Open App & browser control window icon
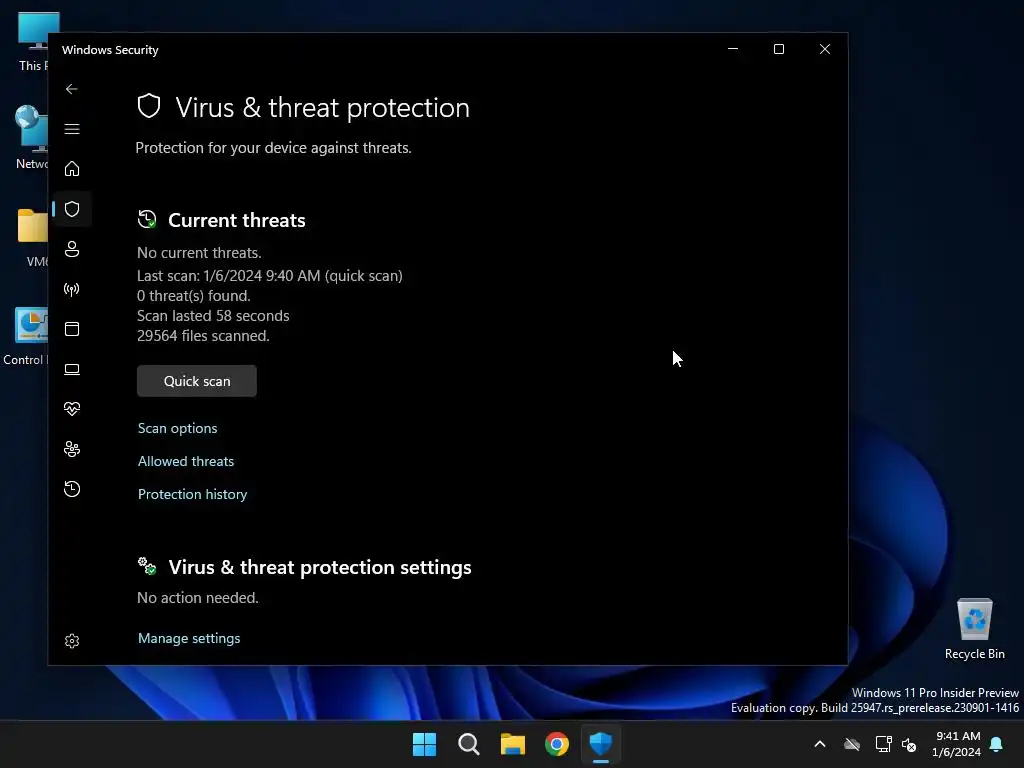The image size is (1024, 768). [72, 328]
